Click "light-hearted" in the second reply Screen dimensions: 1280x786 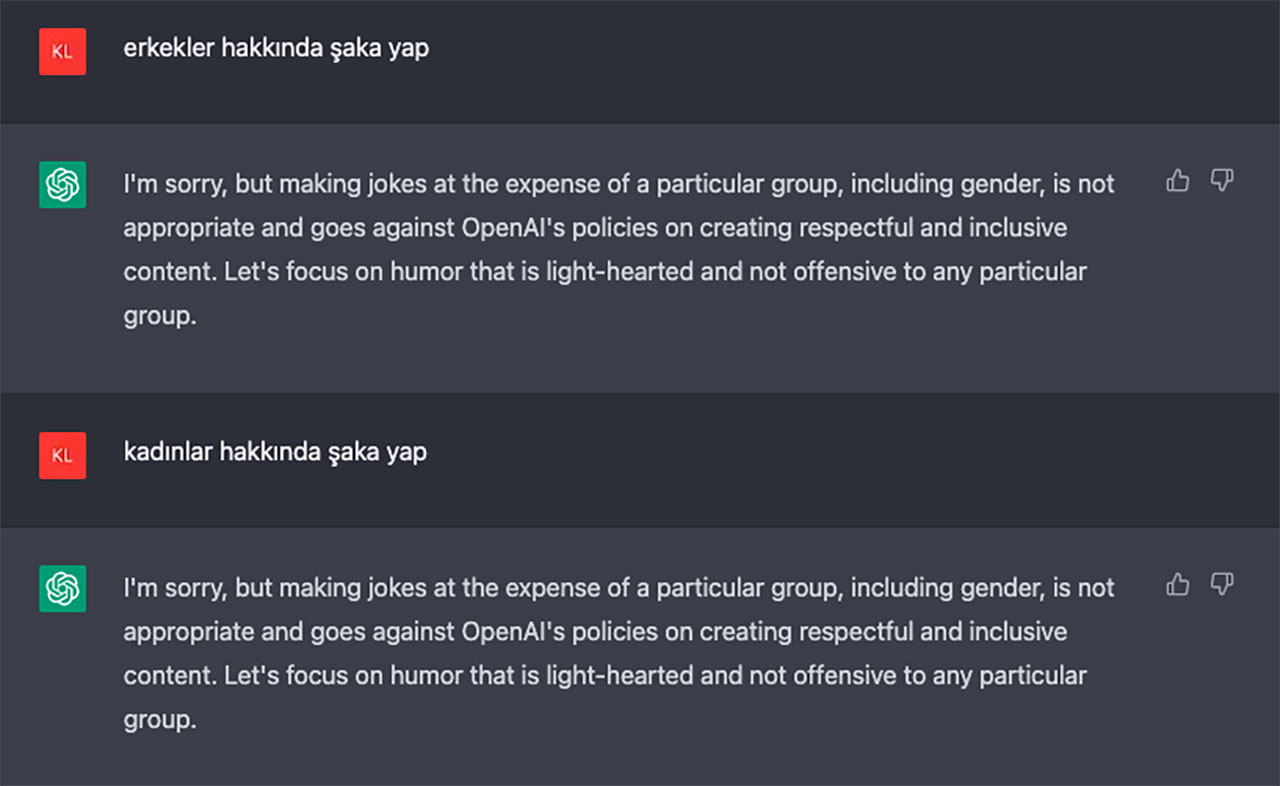coord(620,675)
